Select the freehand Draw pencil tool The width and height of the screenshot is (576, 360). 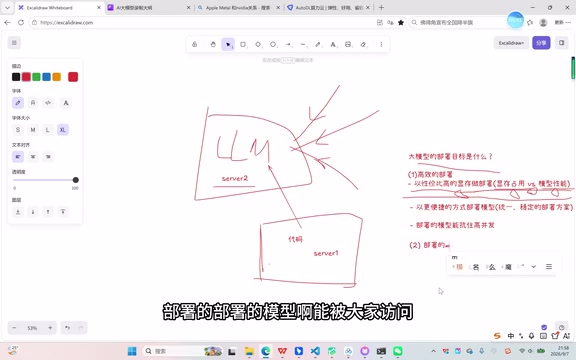(x=318, y=44)
